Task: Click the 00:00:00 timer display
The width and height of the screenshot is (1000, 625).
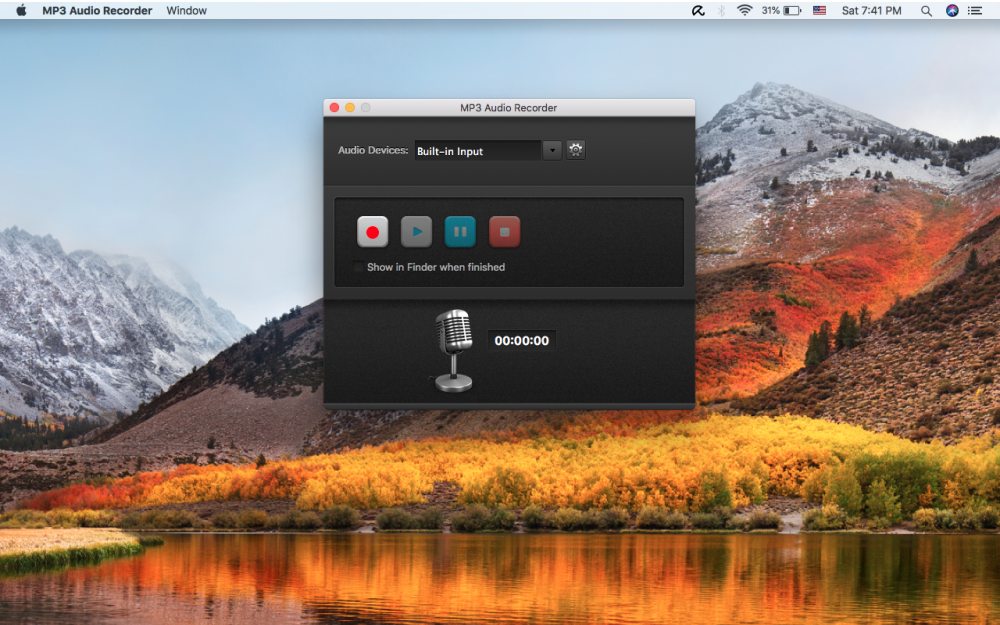Action: (x=521, y=340)
